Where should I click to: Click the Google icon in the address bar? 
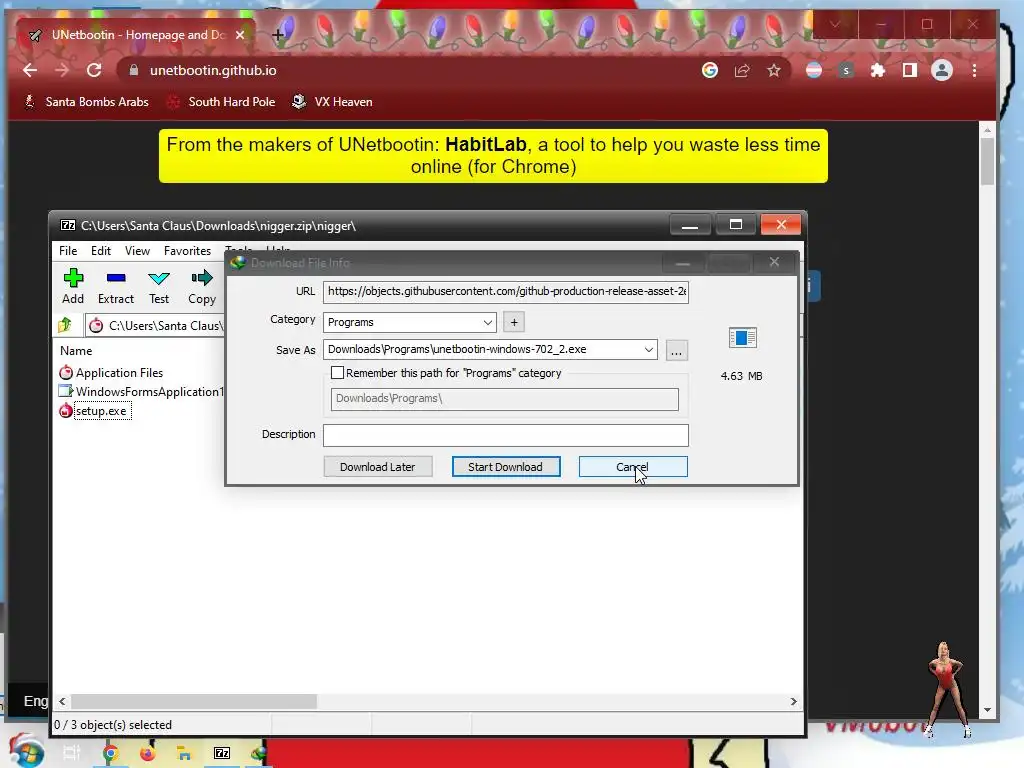click(x=710, y=71)
